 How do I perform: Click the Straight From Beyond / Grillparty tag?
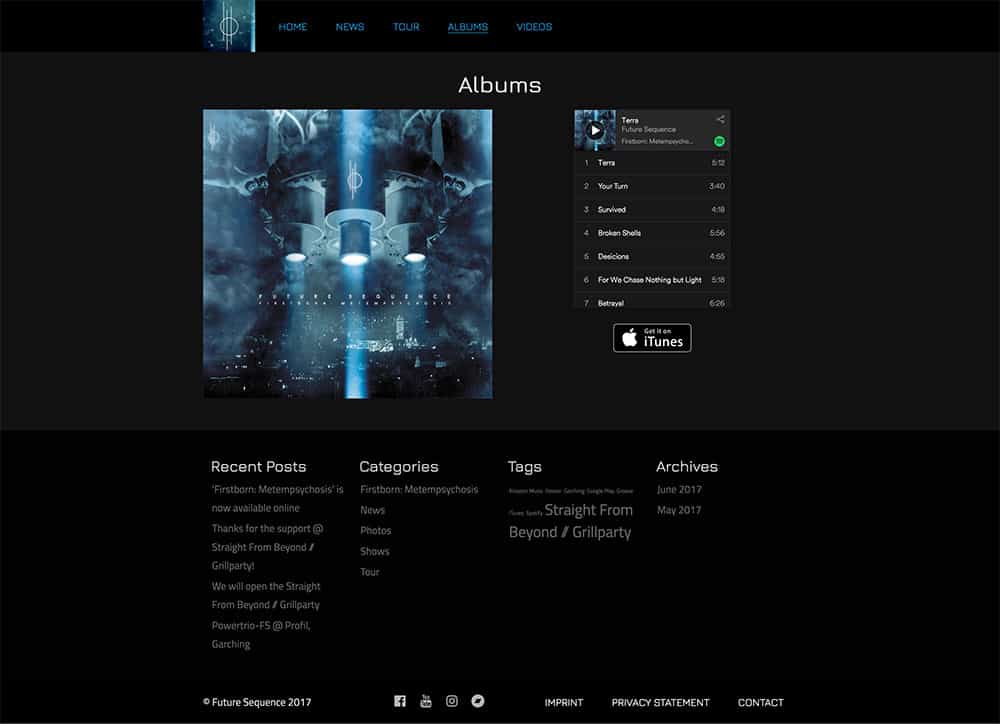[x=571, y=521]
